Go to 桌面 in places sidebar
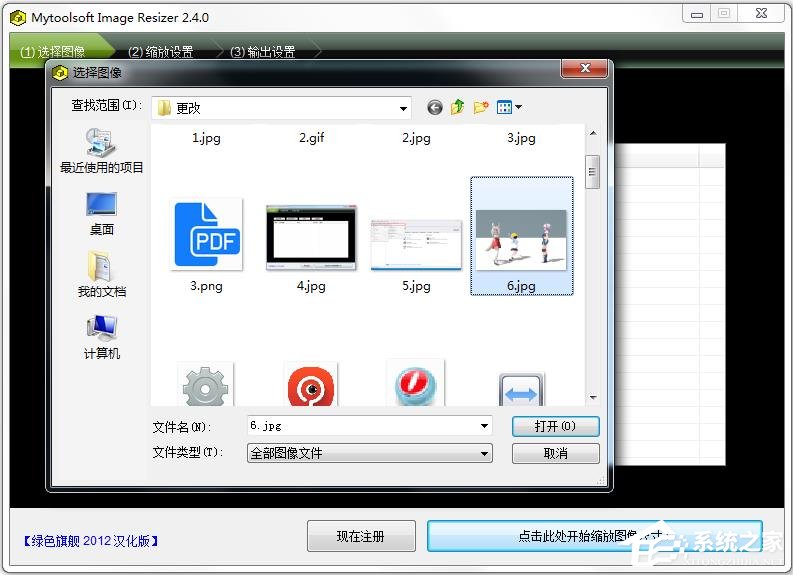The image size is (793, 575). (x=101, y=213)
